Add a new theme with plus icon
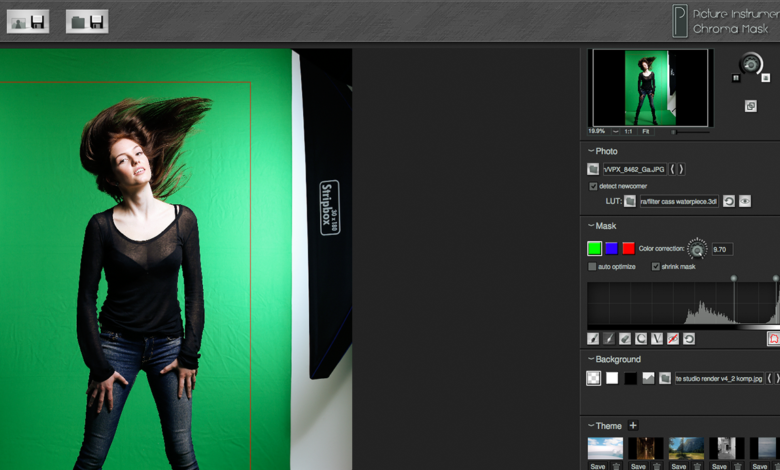 (x=632, y=426)
